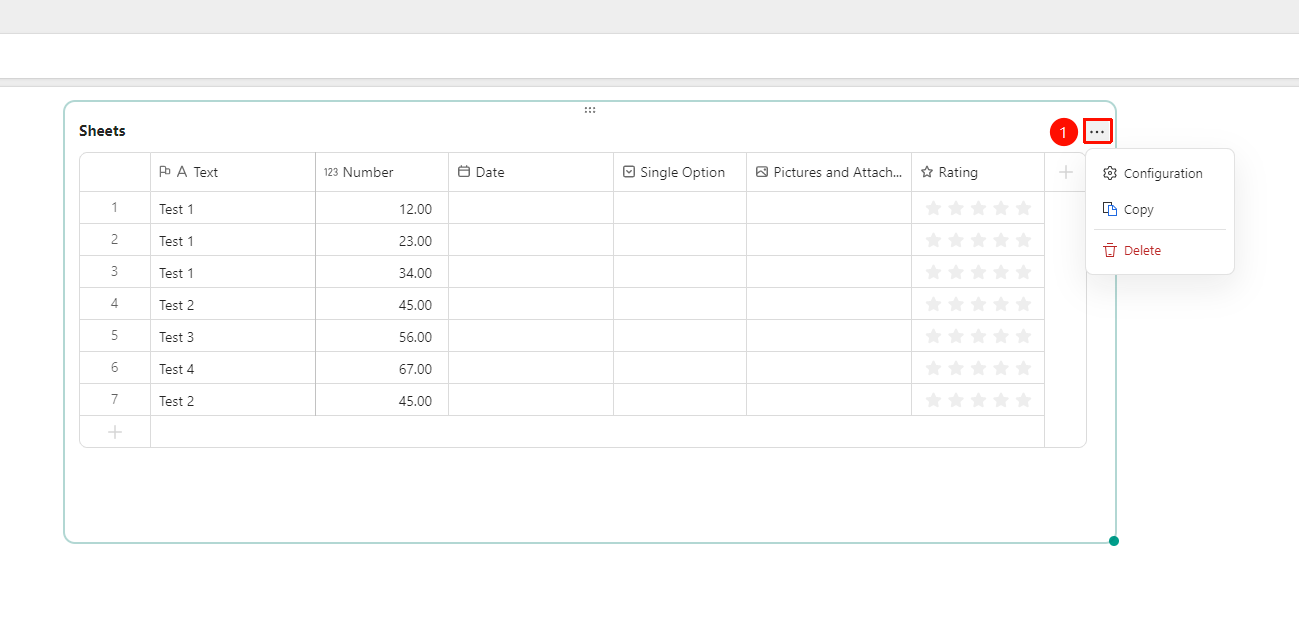
Task: Open the Single Option cell in row 2
Action: (680, 240)
